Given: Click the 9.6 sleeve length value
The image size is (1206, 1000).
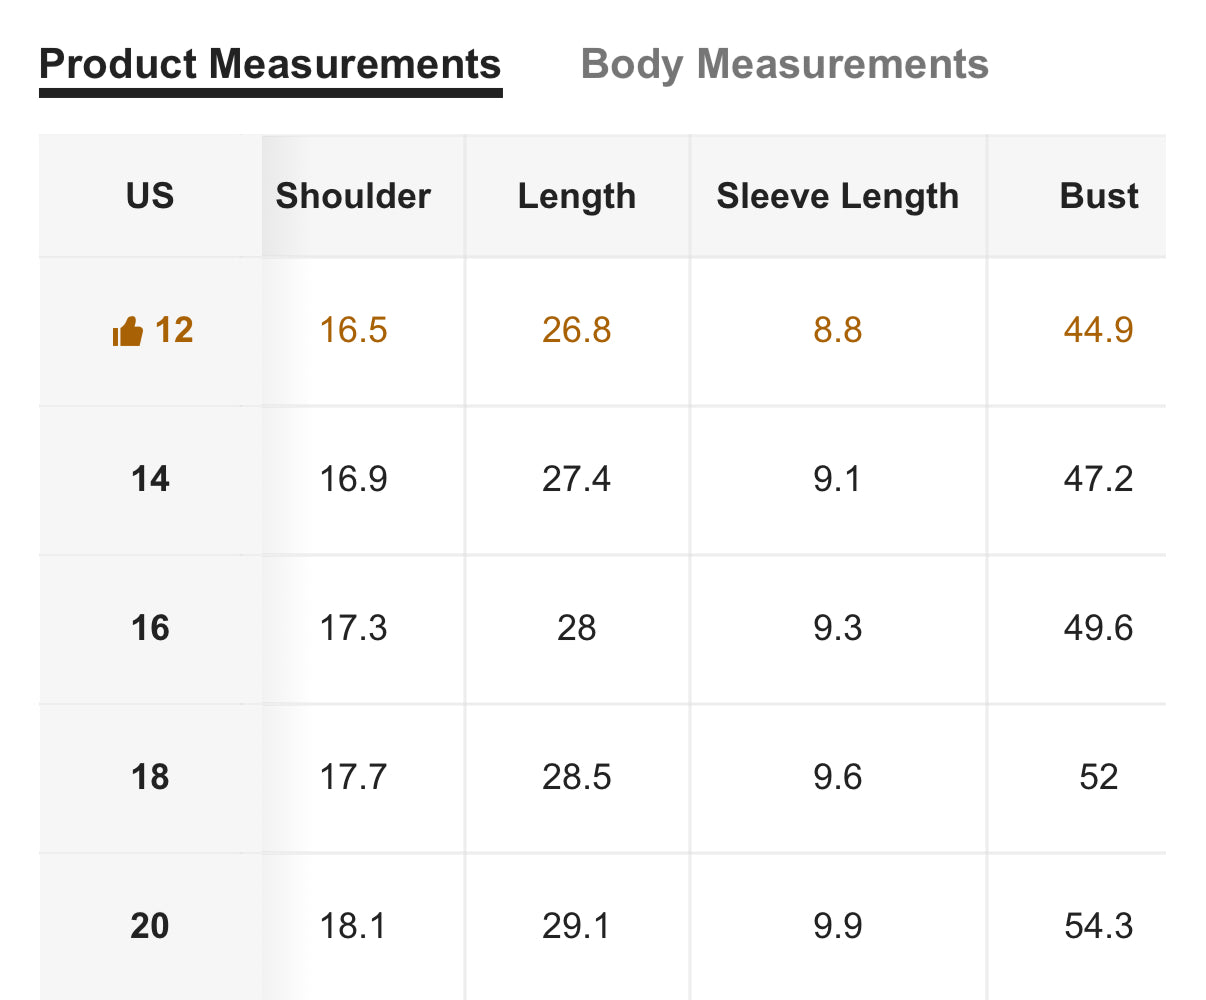Looking at the screenshot, I should coord(838,777).
